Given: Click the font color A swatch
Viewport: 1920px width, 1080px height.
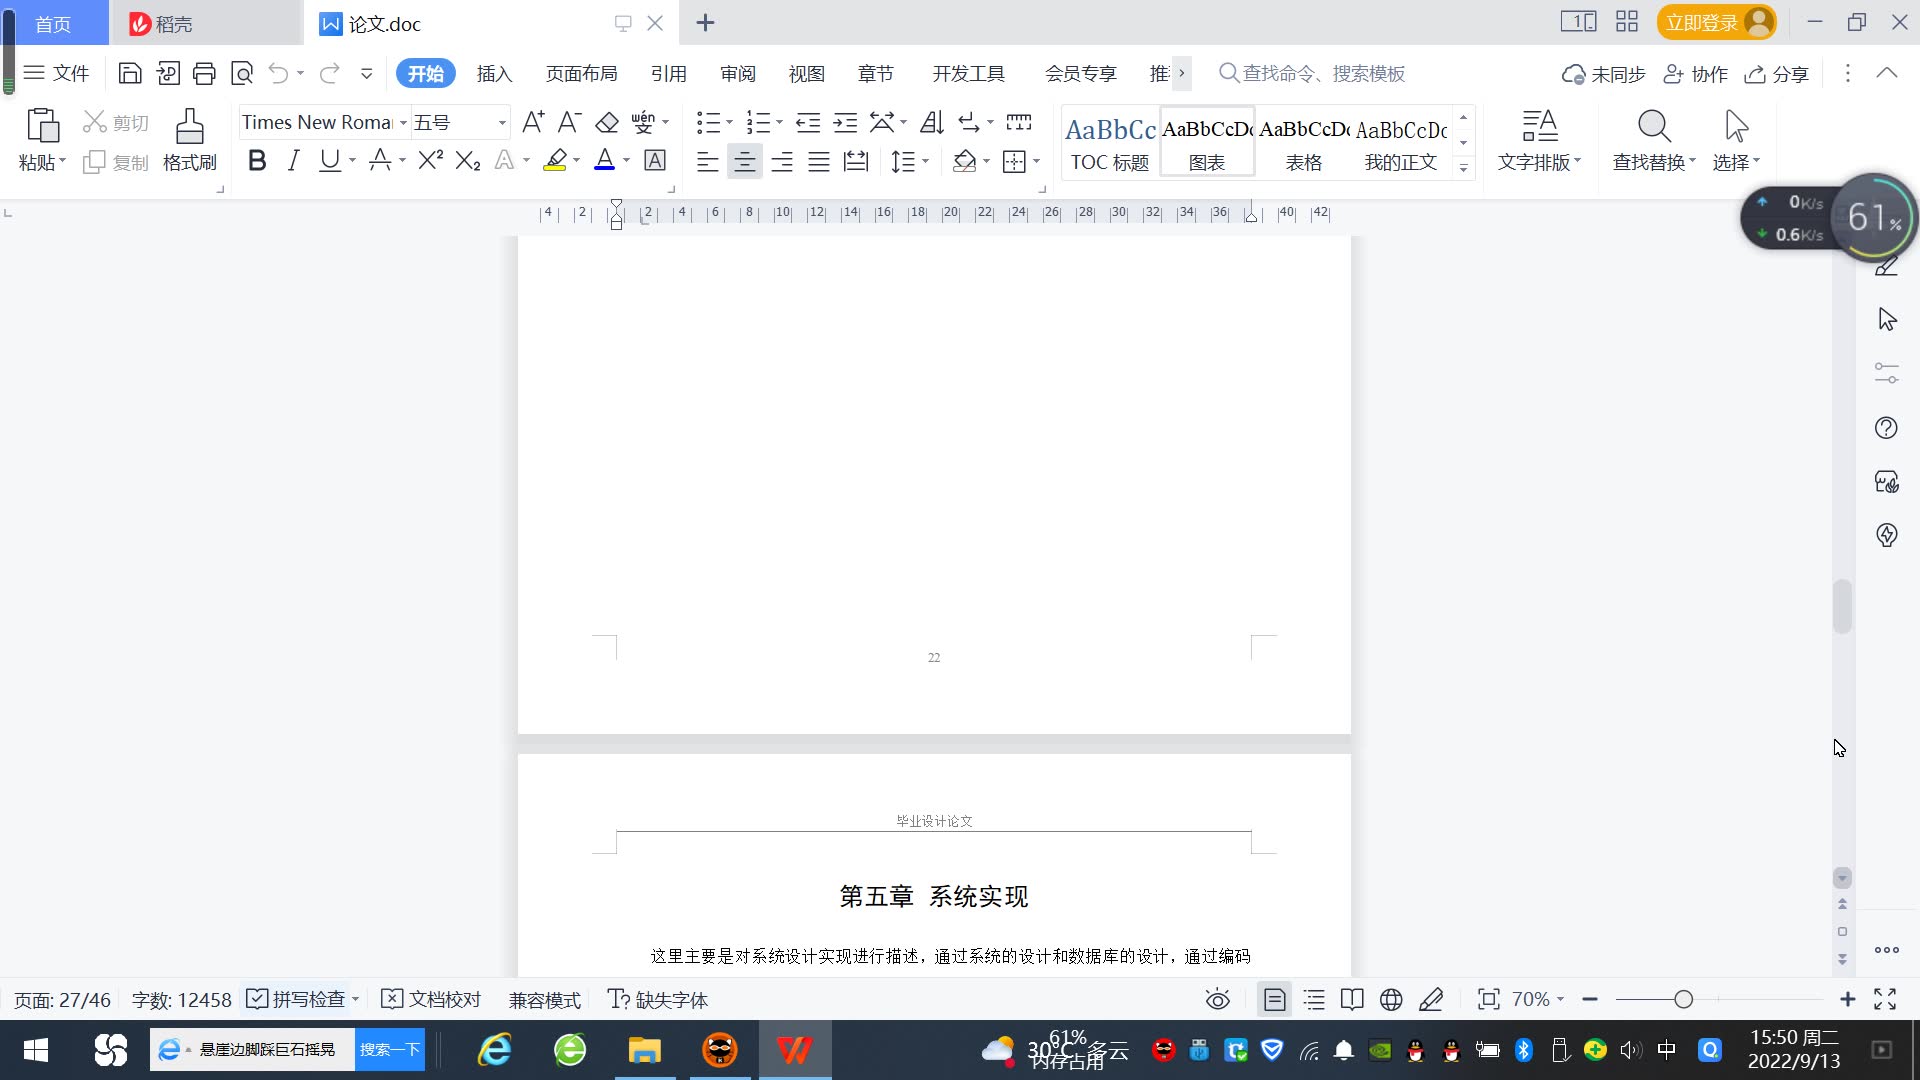Looking at the screenshot, I should click(x=604, y=160).
